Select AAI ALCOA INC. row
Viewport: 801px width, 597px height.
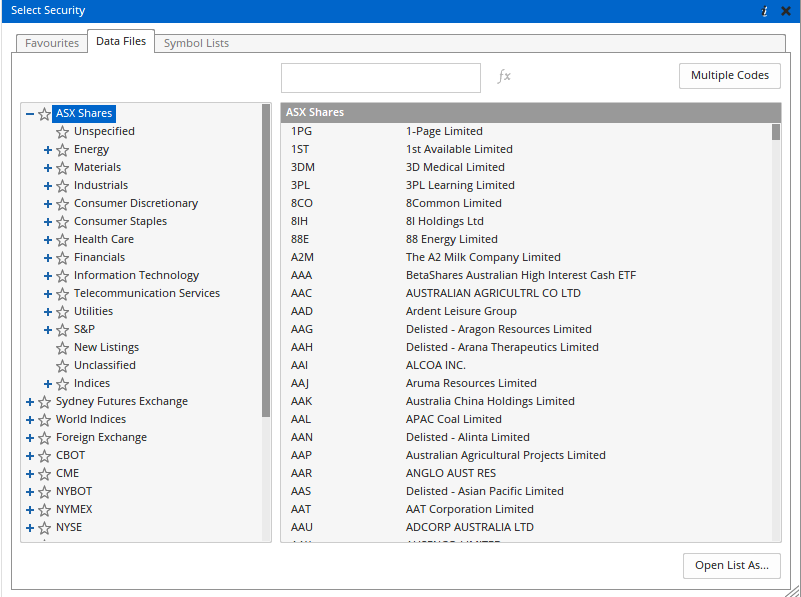526,365
